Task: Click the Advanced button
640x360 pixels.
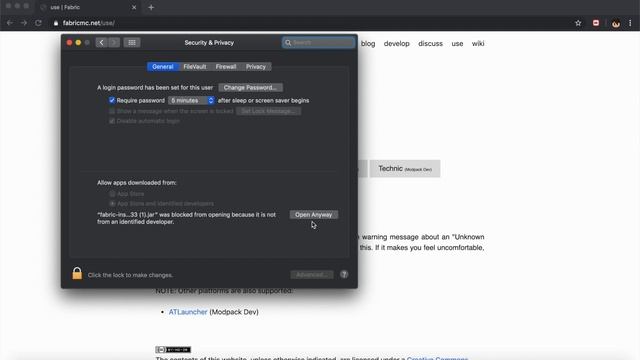Action: coord(312,275)
